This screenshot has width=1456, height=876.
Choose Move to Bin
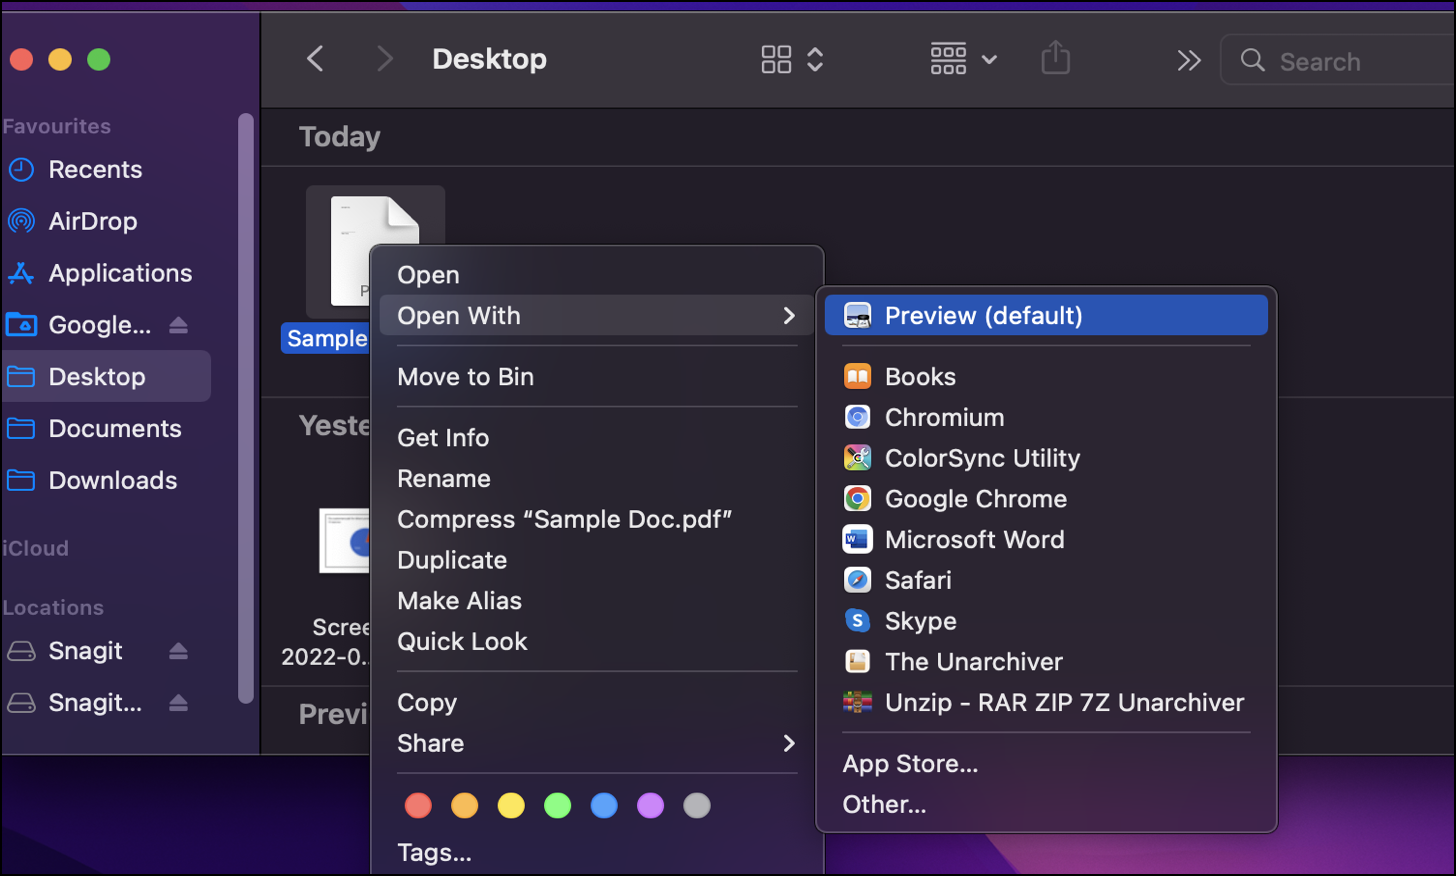pos(465,377)
